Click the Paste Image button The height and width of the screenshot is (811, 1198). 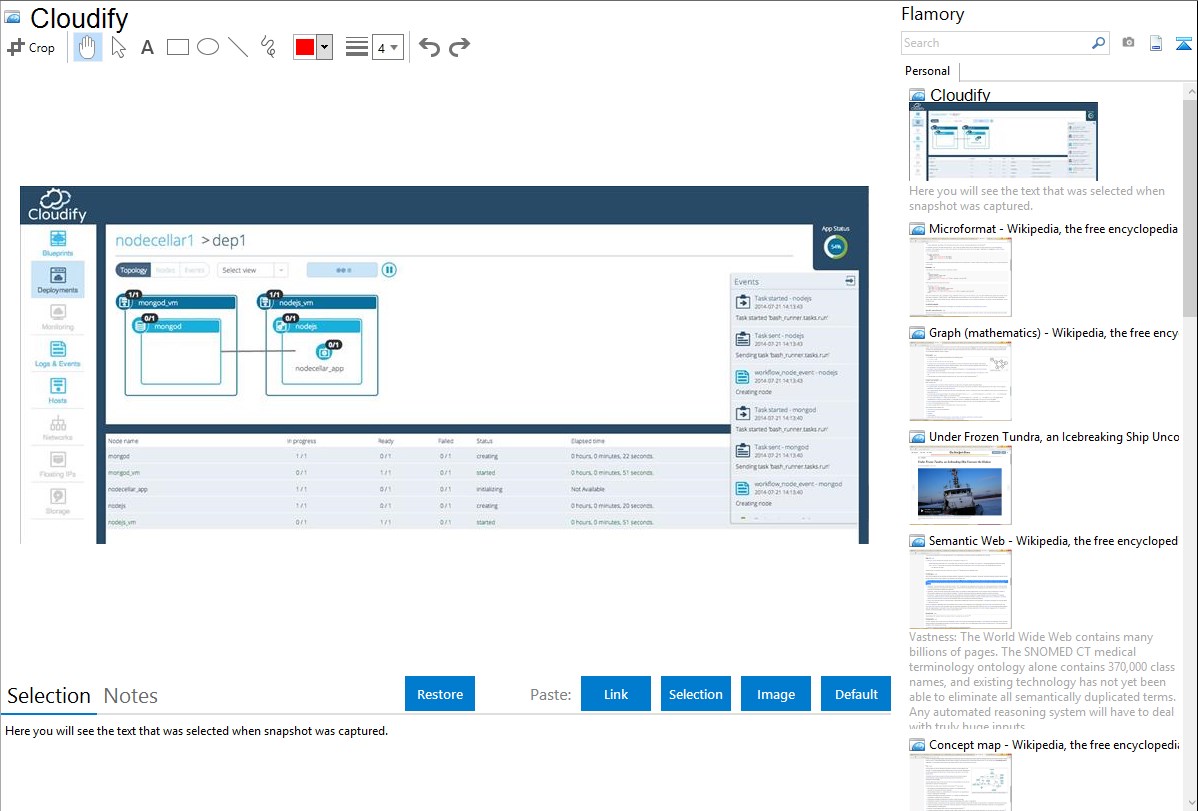(x=776, y=694)
